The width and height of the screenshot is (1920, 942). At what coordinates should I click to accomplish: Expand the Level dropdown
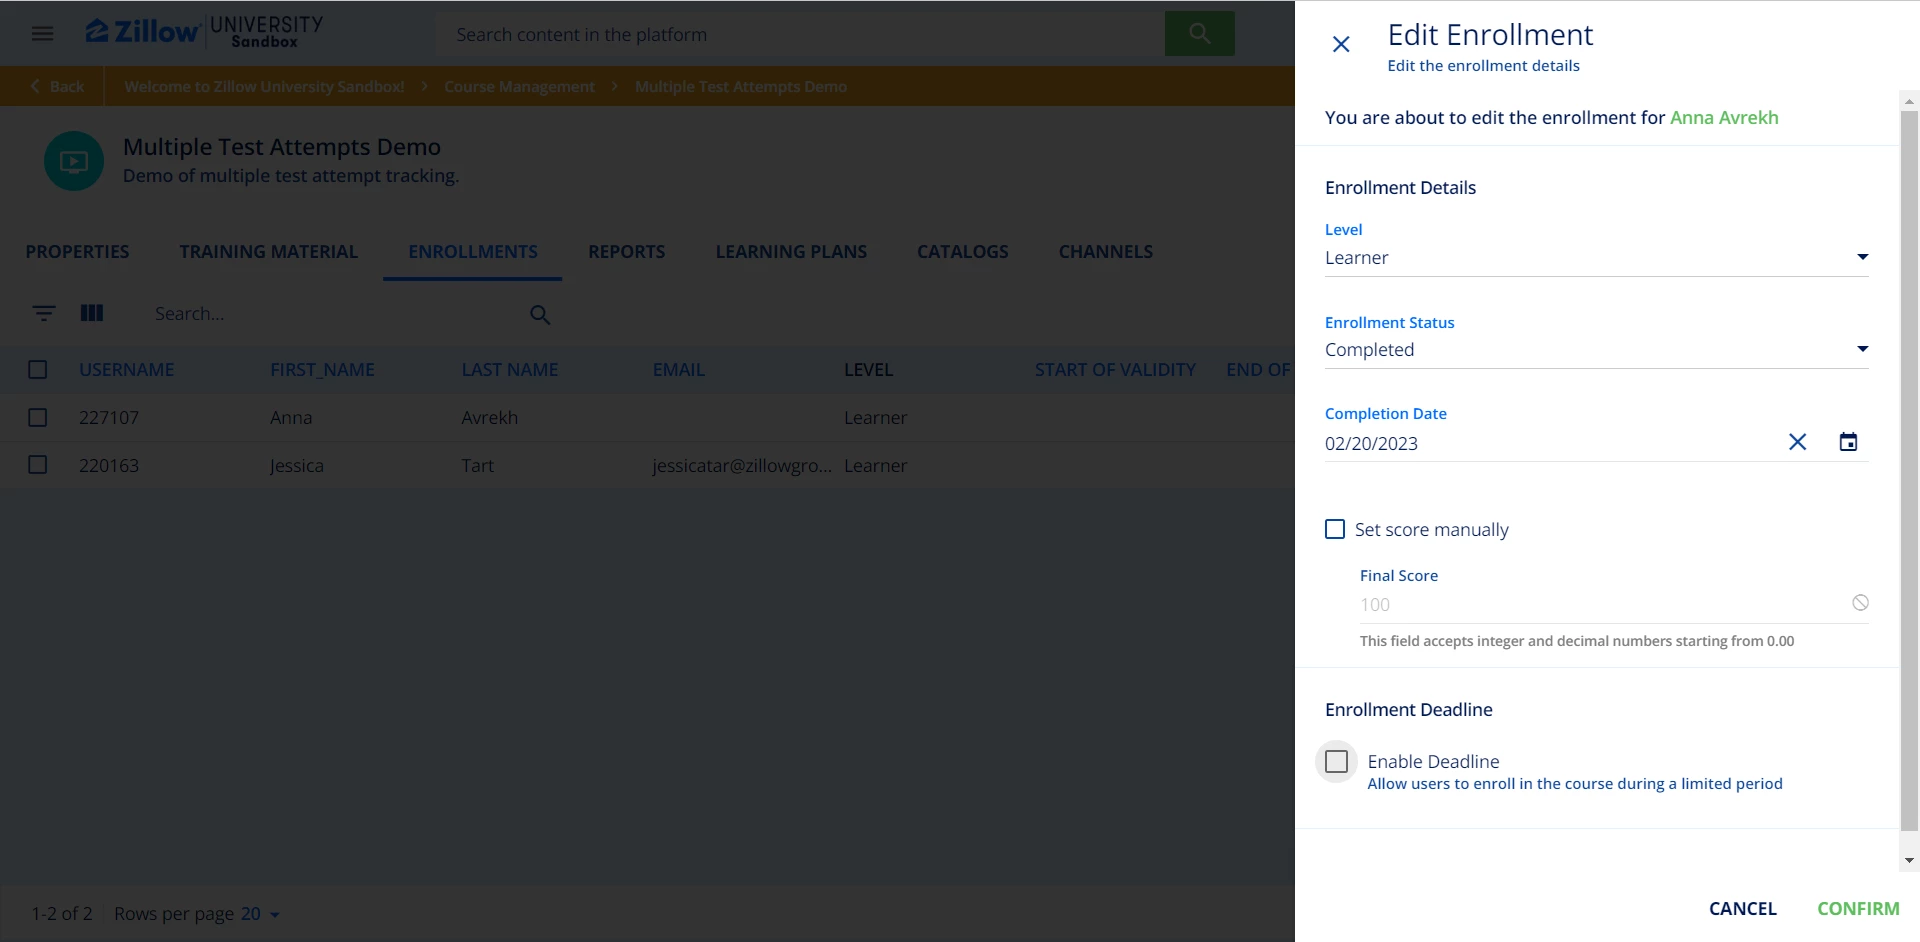tap(1597, 258)
